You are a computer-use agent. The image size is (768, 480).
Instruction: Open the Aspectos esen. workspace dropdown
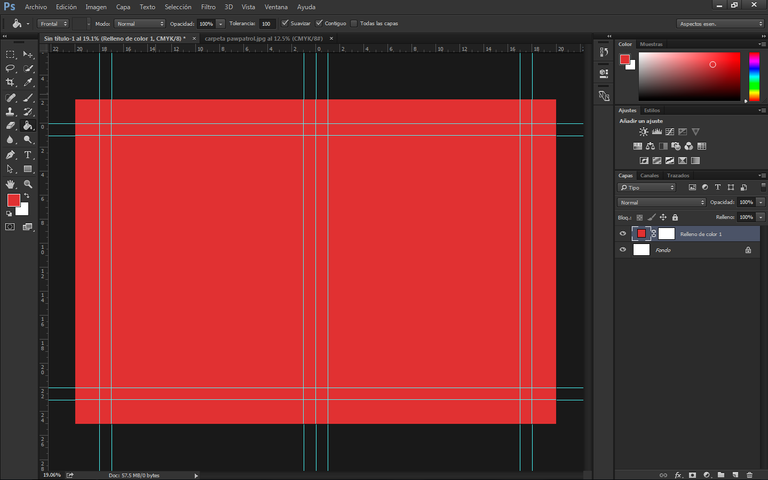(x=720, y=24)
